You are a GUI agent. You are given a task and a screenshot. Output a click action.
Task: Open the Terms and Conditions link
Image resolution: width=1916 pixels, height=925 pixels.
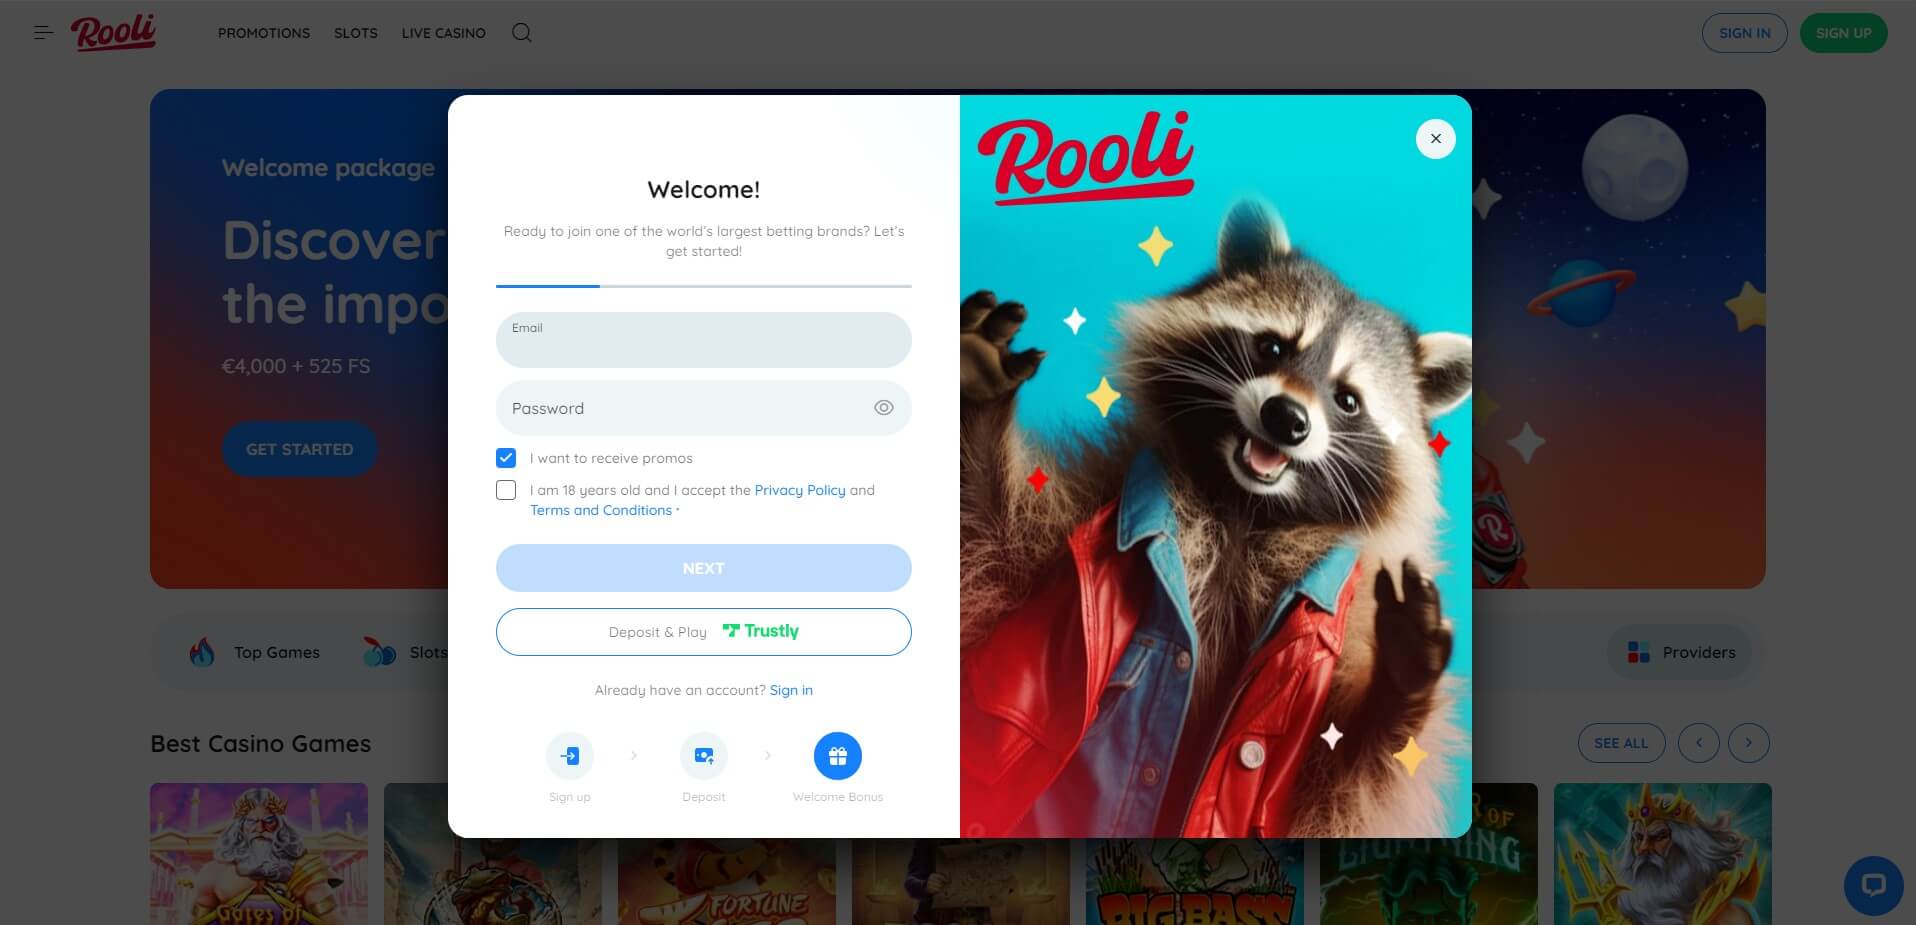coord(601,510)
